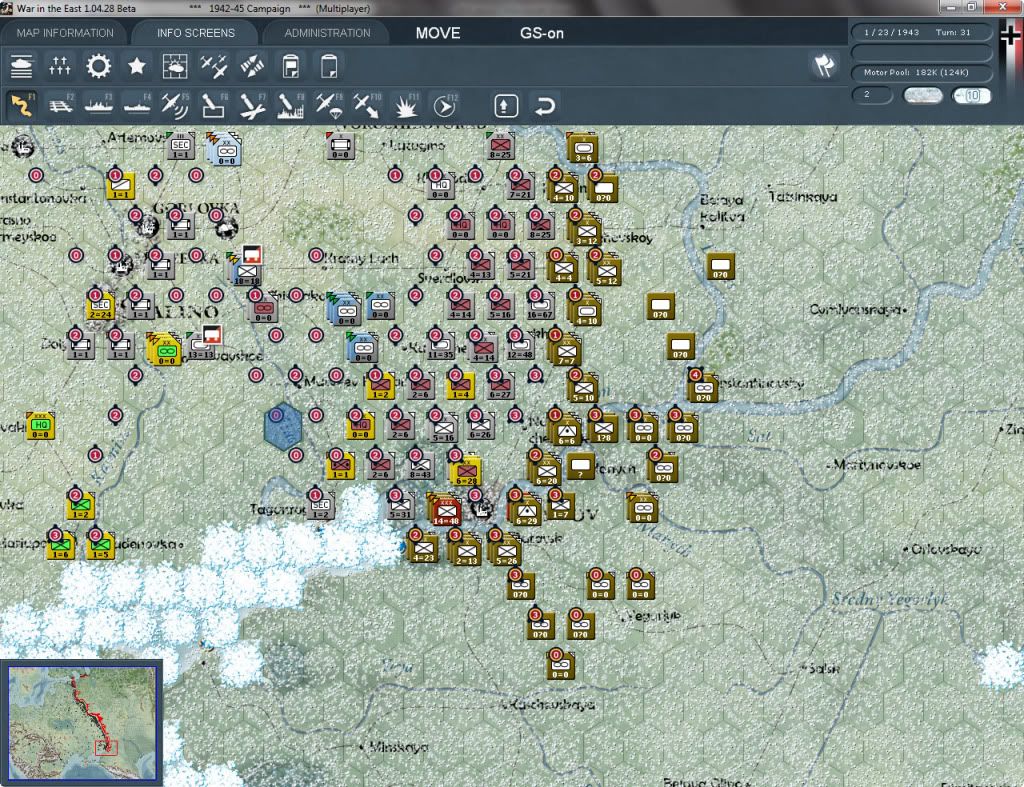Select the Soviet 2=13 unit stack
Screen dimensions: 1024x787
coord(466,550)
